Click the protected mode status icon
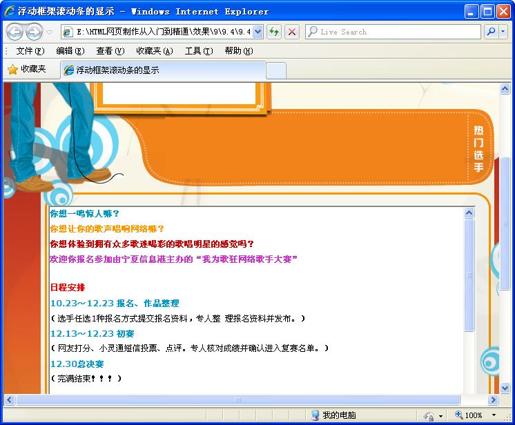 tap(429, 415)
